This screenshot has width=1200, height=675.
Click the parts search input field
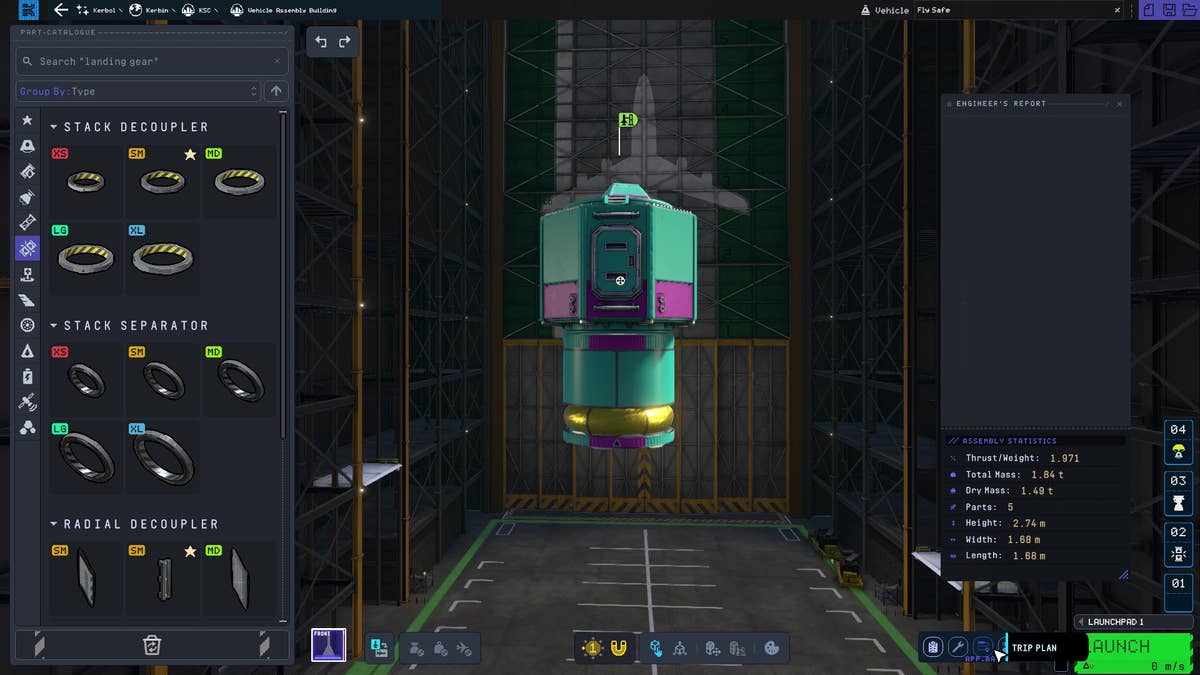[x=152, y=61]
